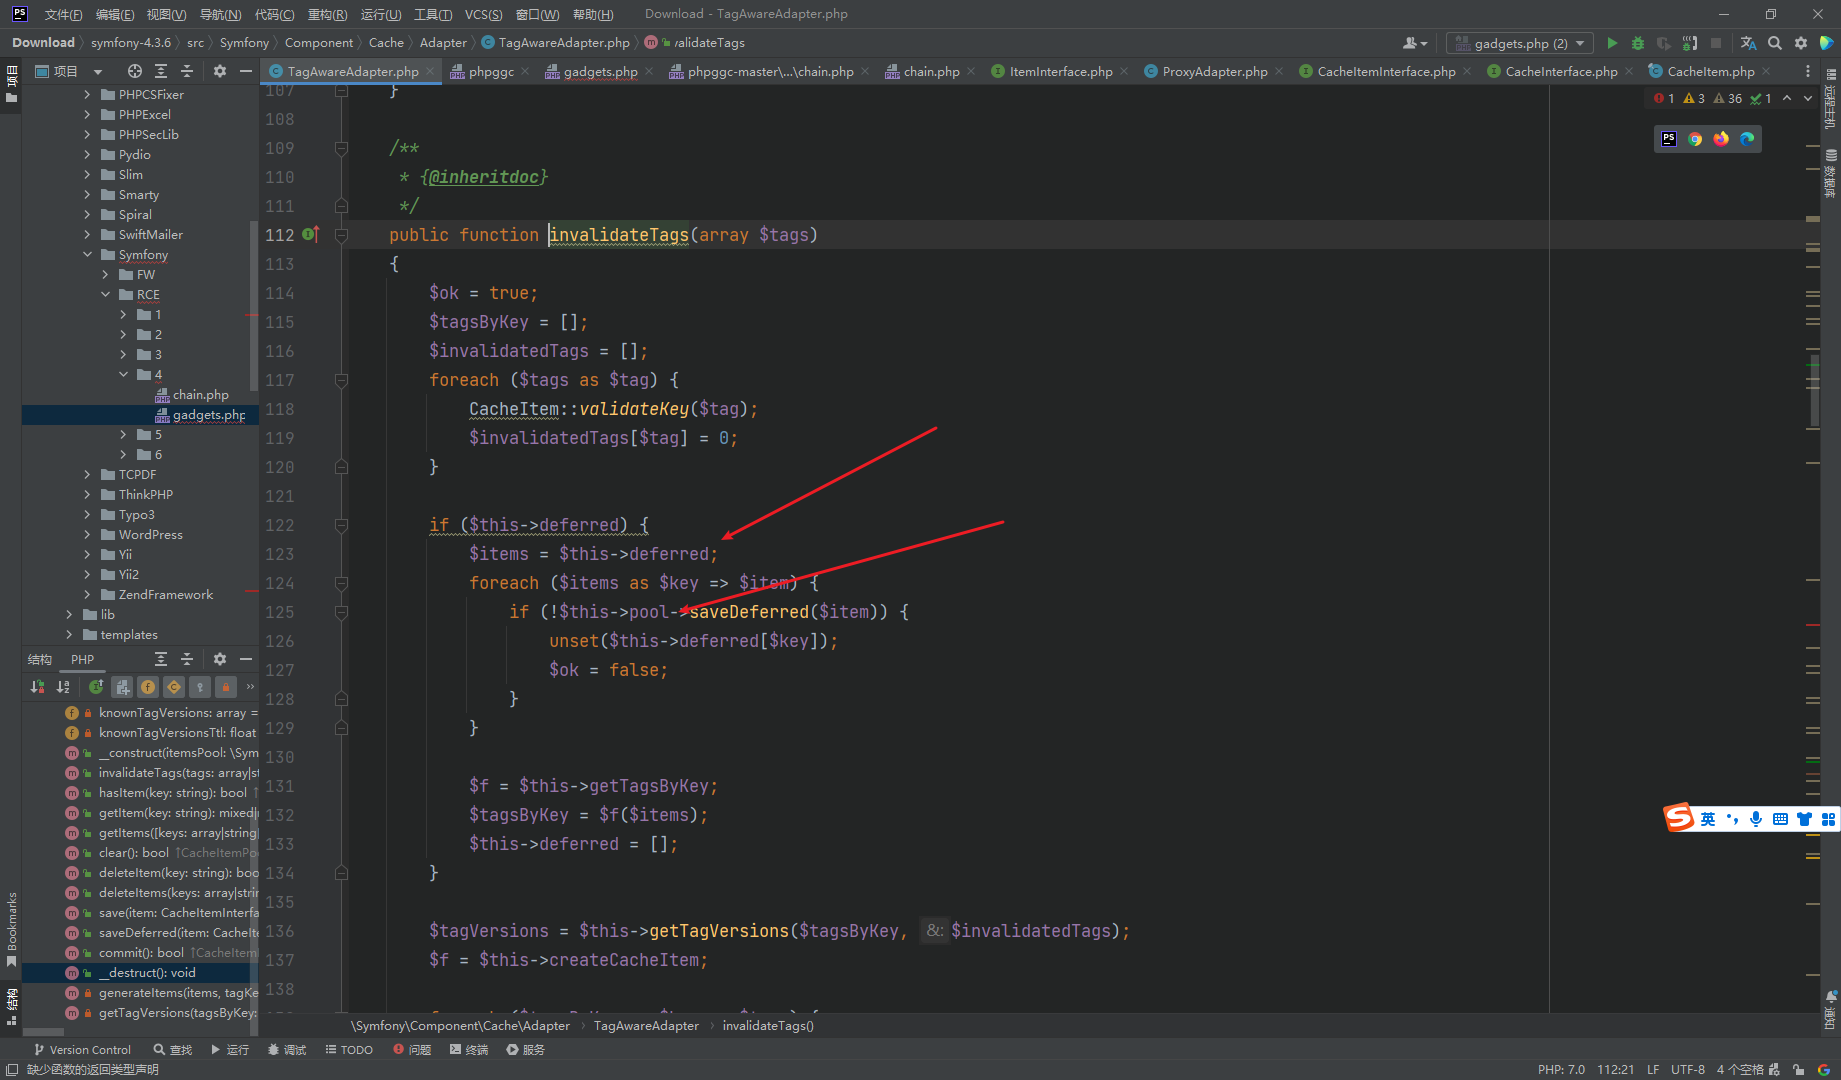Open preview in built-in PhpStorm browser icon

1669,139
